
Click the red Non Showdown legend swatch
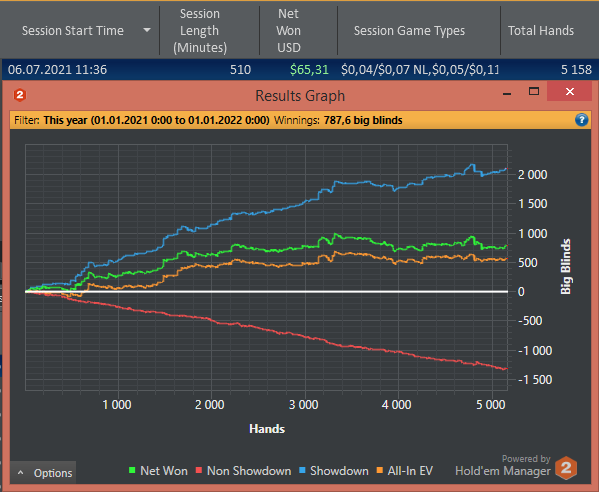[x=199, y=471]
